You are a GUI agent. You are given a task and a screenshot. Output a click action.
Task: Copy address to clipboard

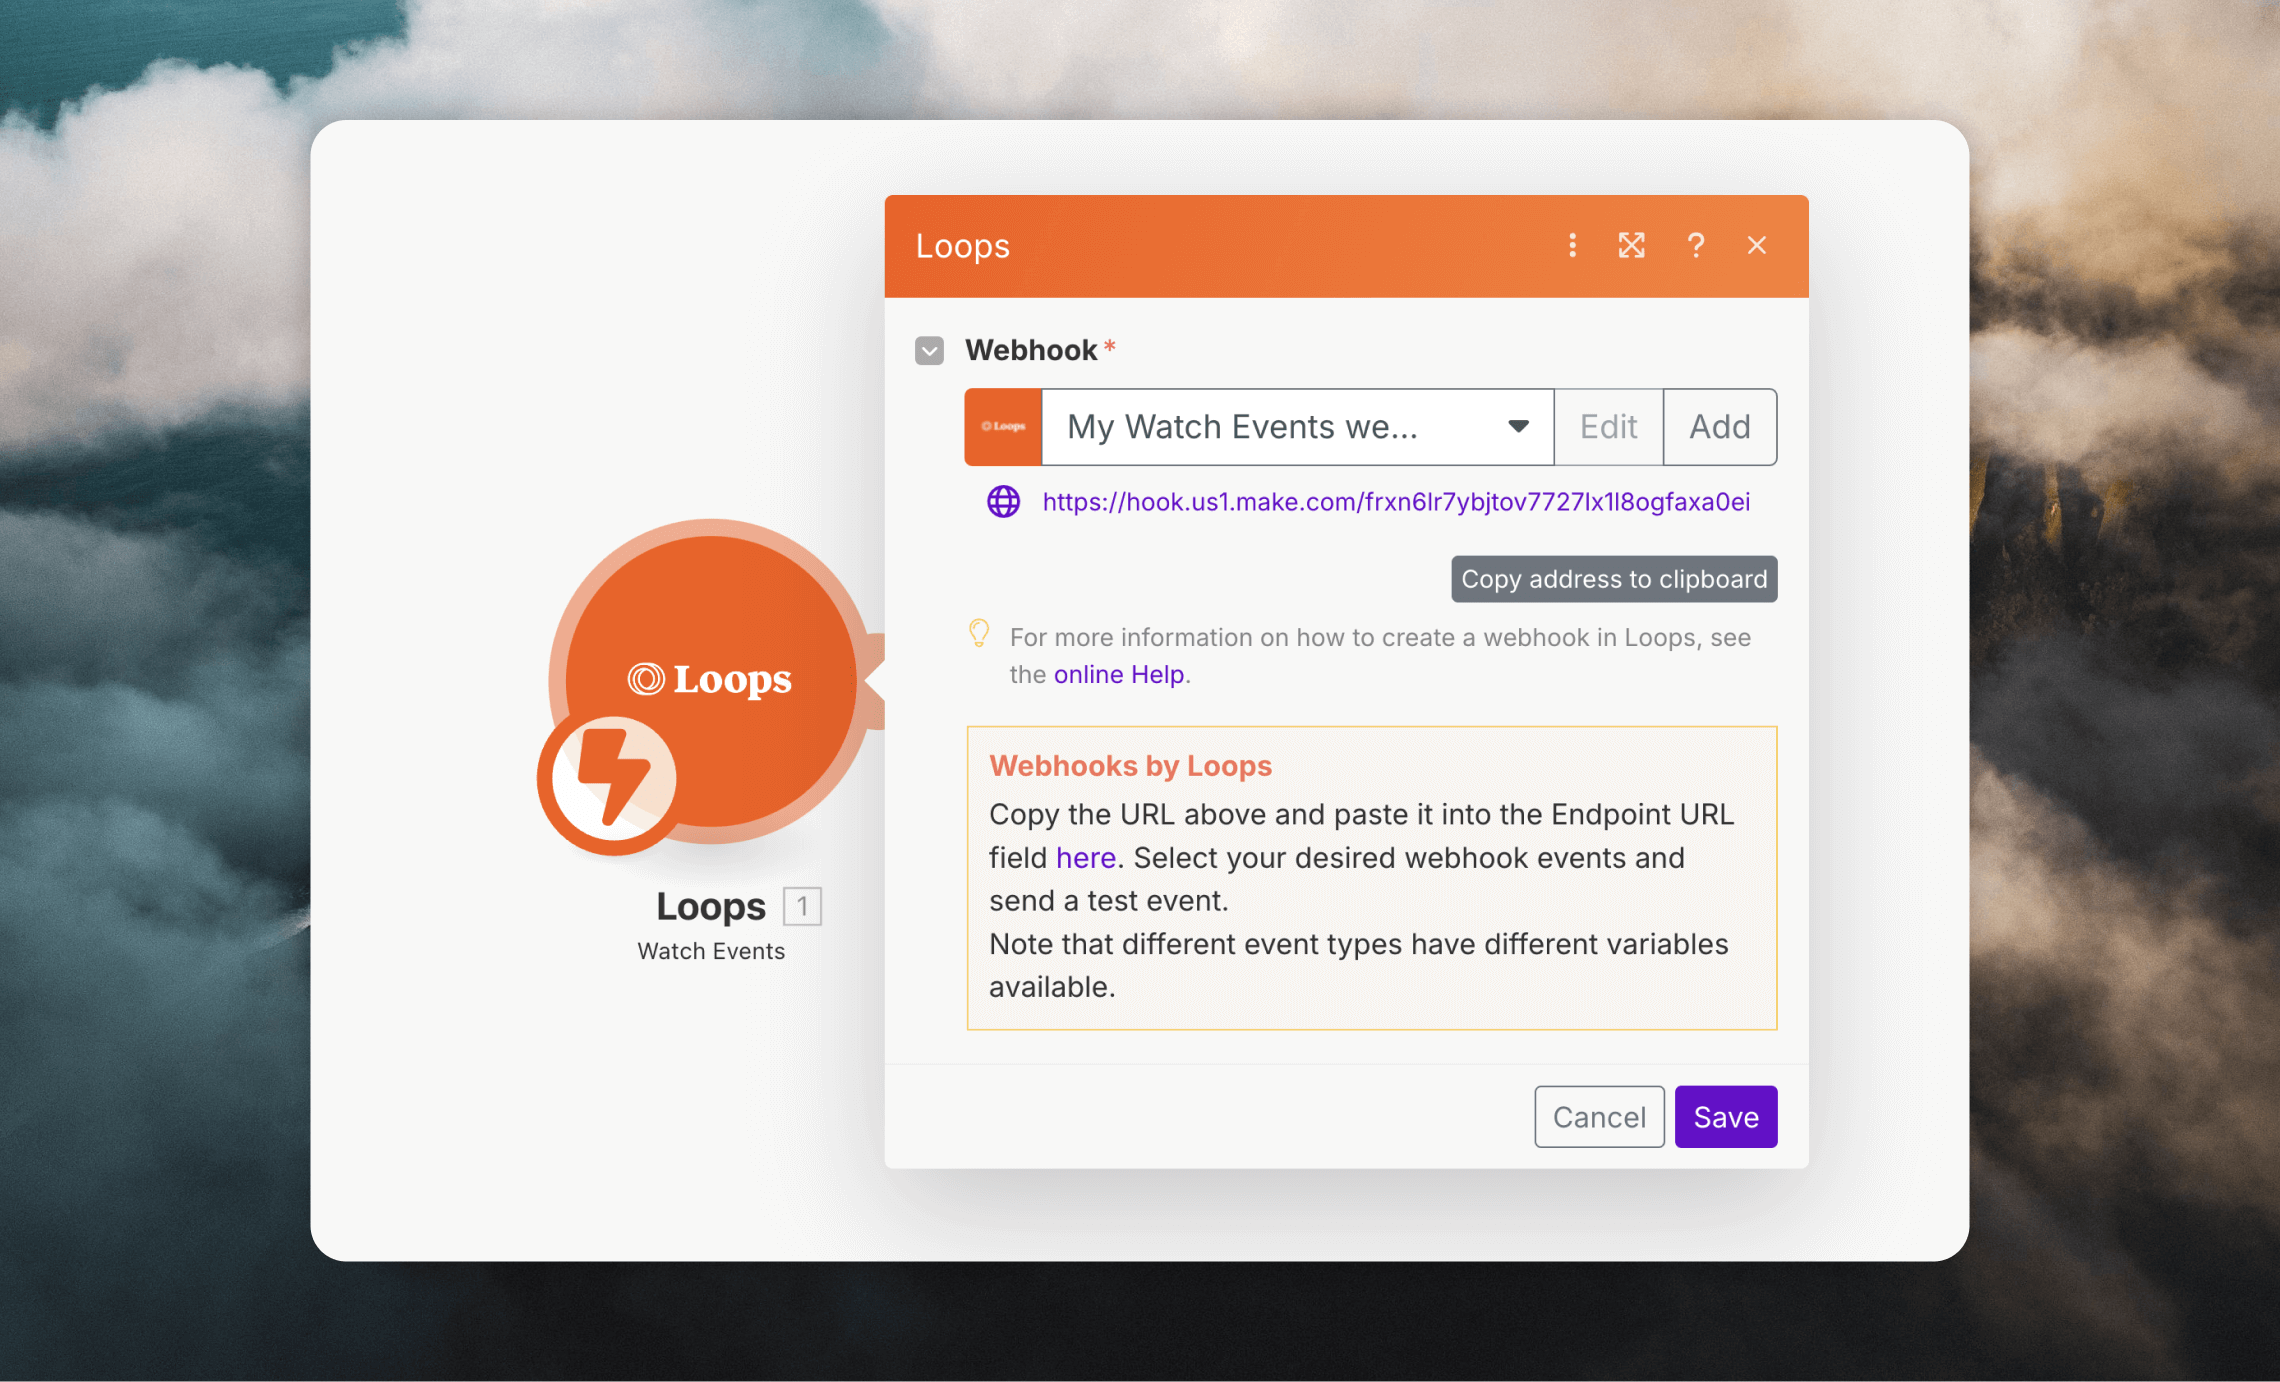point(1614,579)
